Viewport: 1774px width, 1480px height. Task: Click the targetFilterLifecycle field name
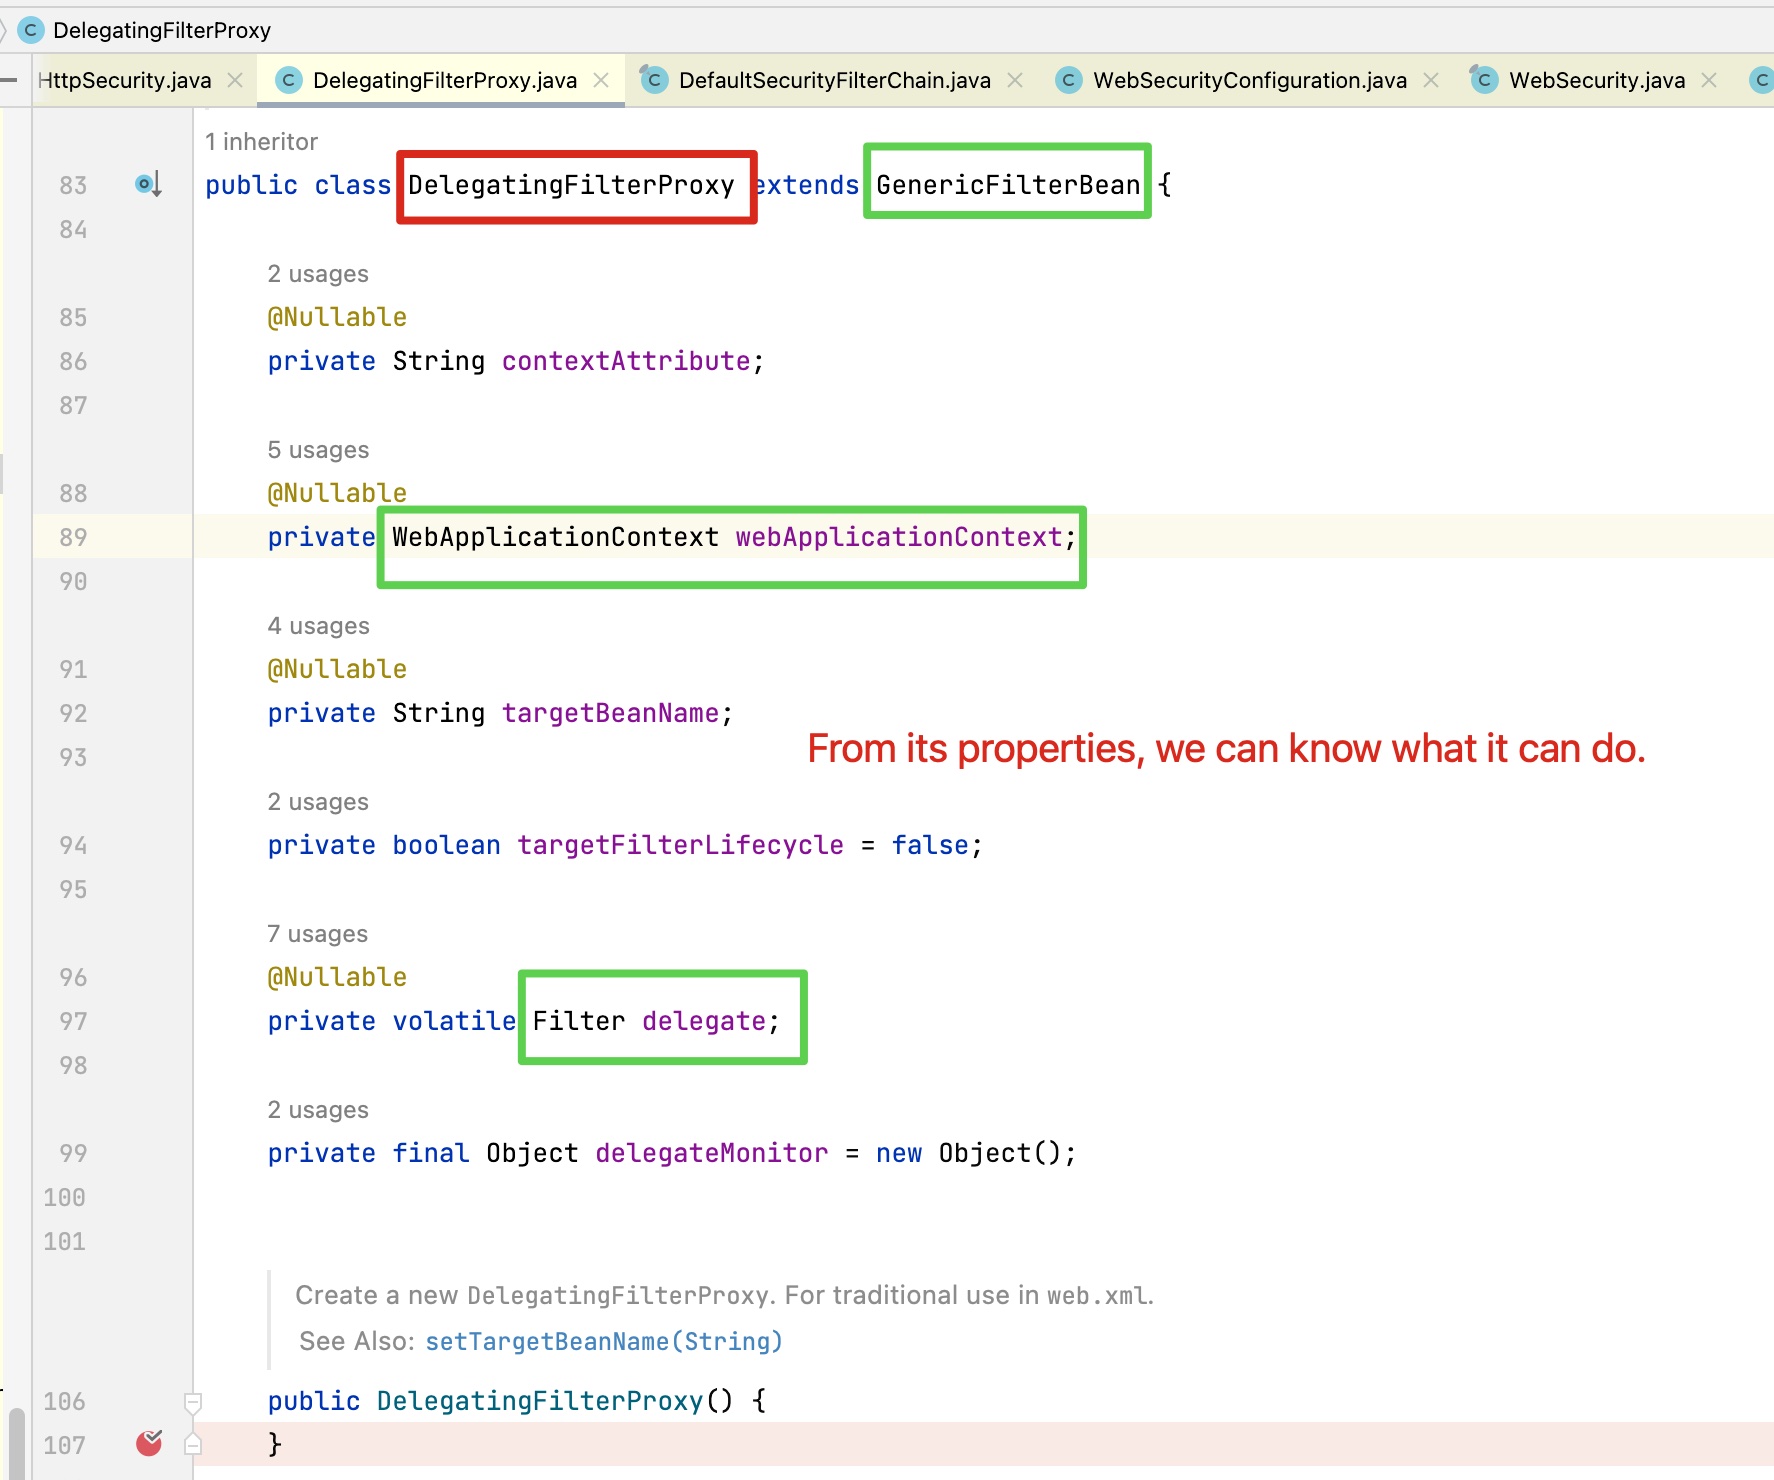[x=680, y=845]
